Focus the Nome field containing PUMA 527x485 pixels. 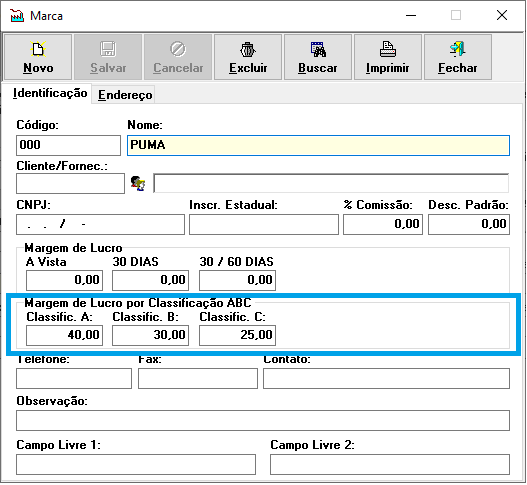318,145
